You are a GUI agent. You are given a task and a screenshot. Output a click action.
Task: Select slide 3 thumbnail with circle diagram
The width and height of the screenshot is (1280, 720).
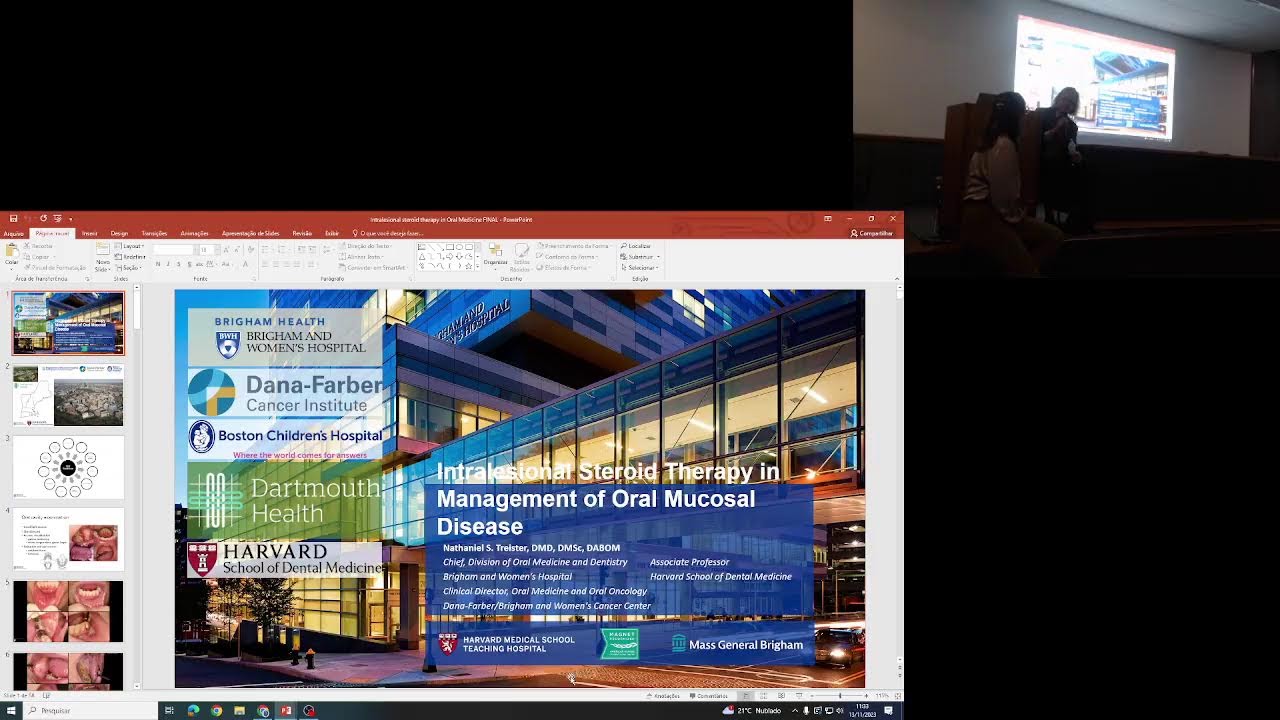click(x=68, y=467)
